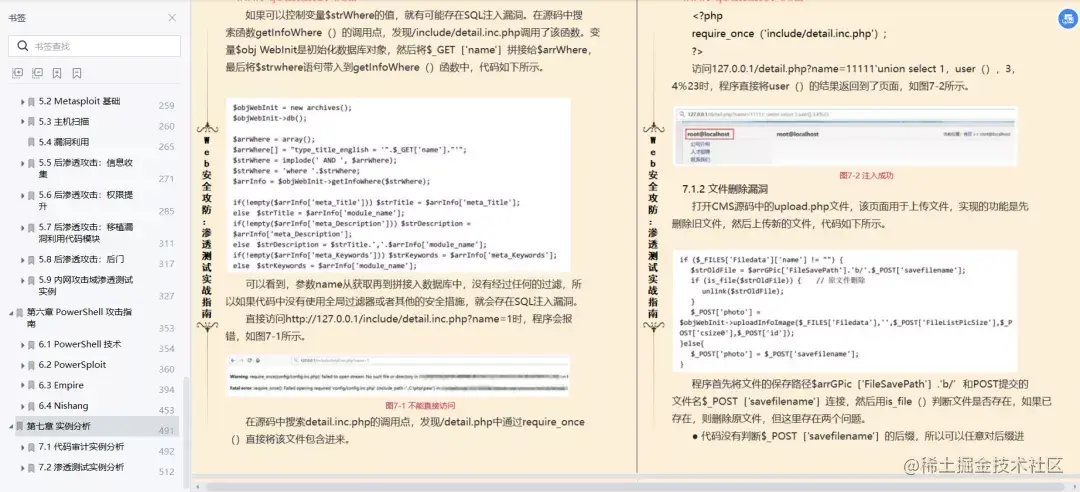Close the 书签 bookmarks panel
This screenshot has width=1080, height=492.
(x=172, y=18)
